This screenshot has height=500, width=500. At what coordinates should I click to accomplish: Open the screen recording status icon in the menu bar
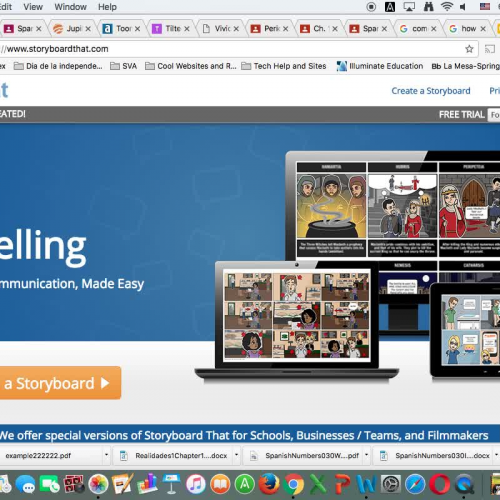pos(371,7)
